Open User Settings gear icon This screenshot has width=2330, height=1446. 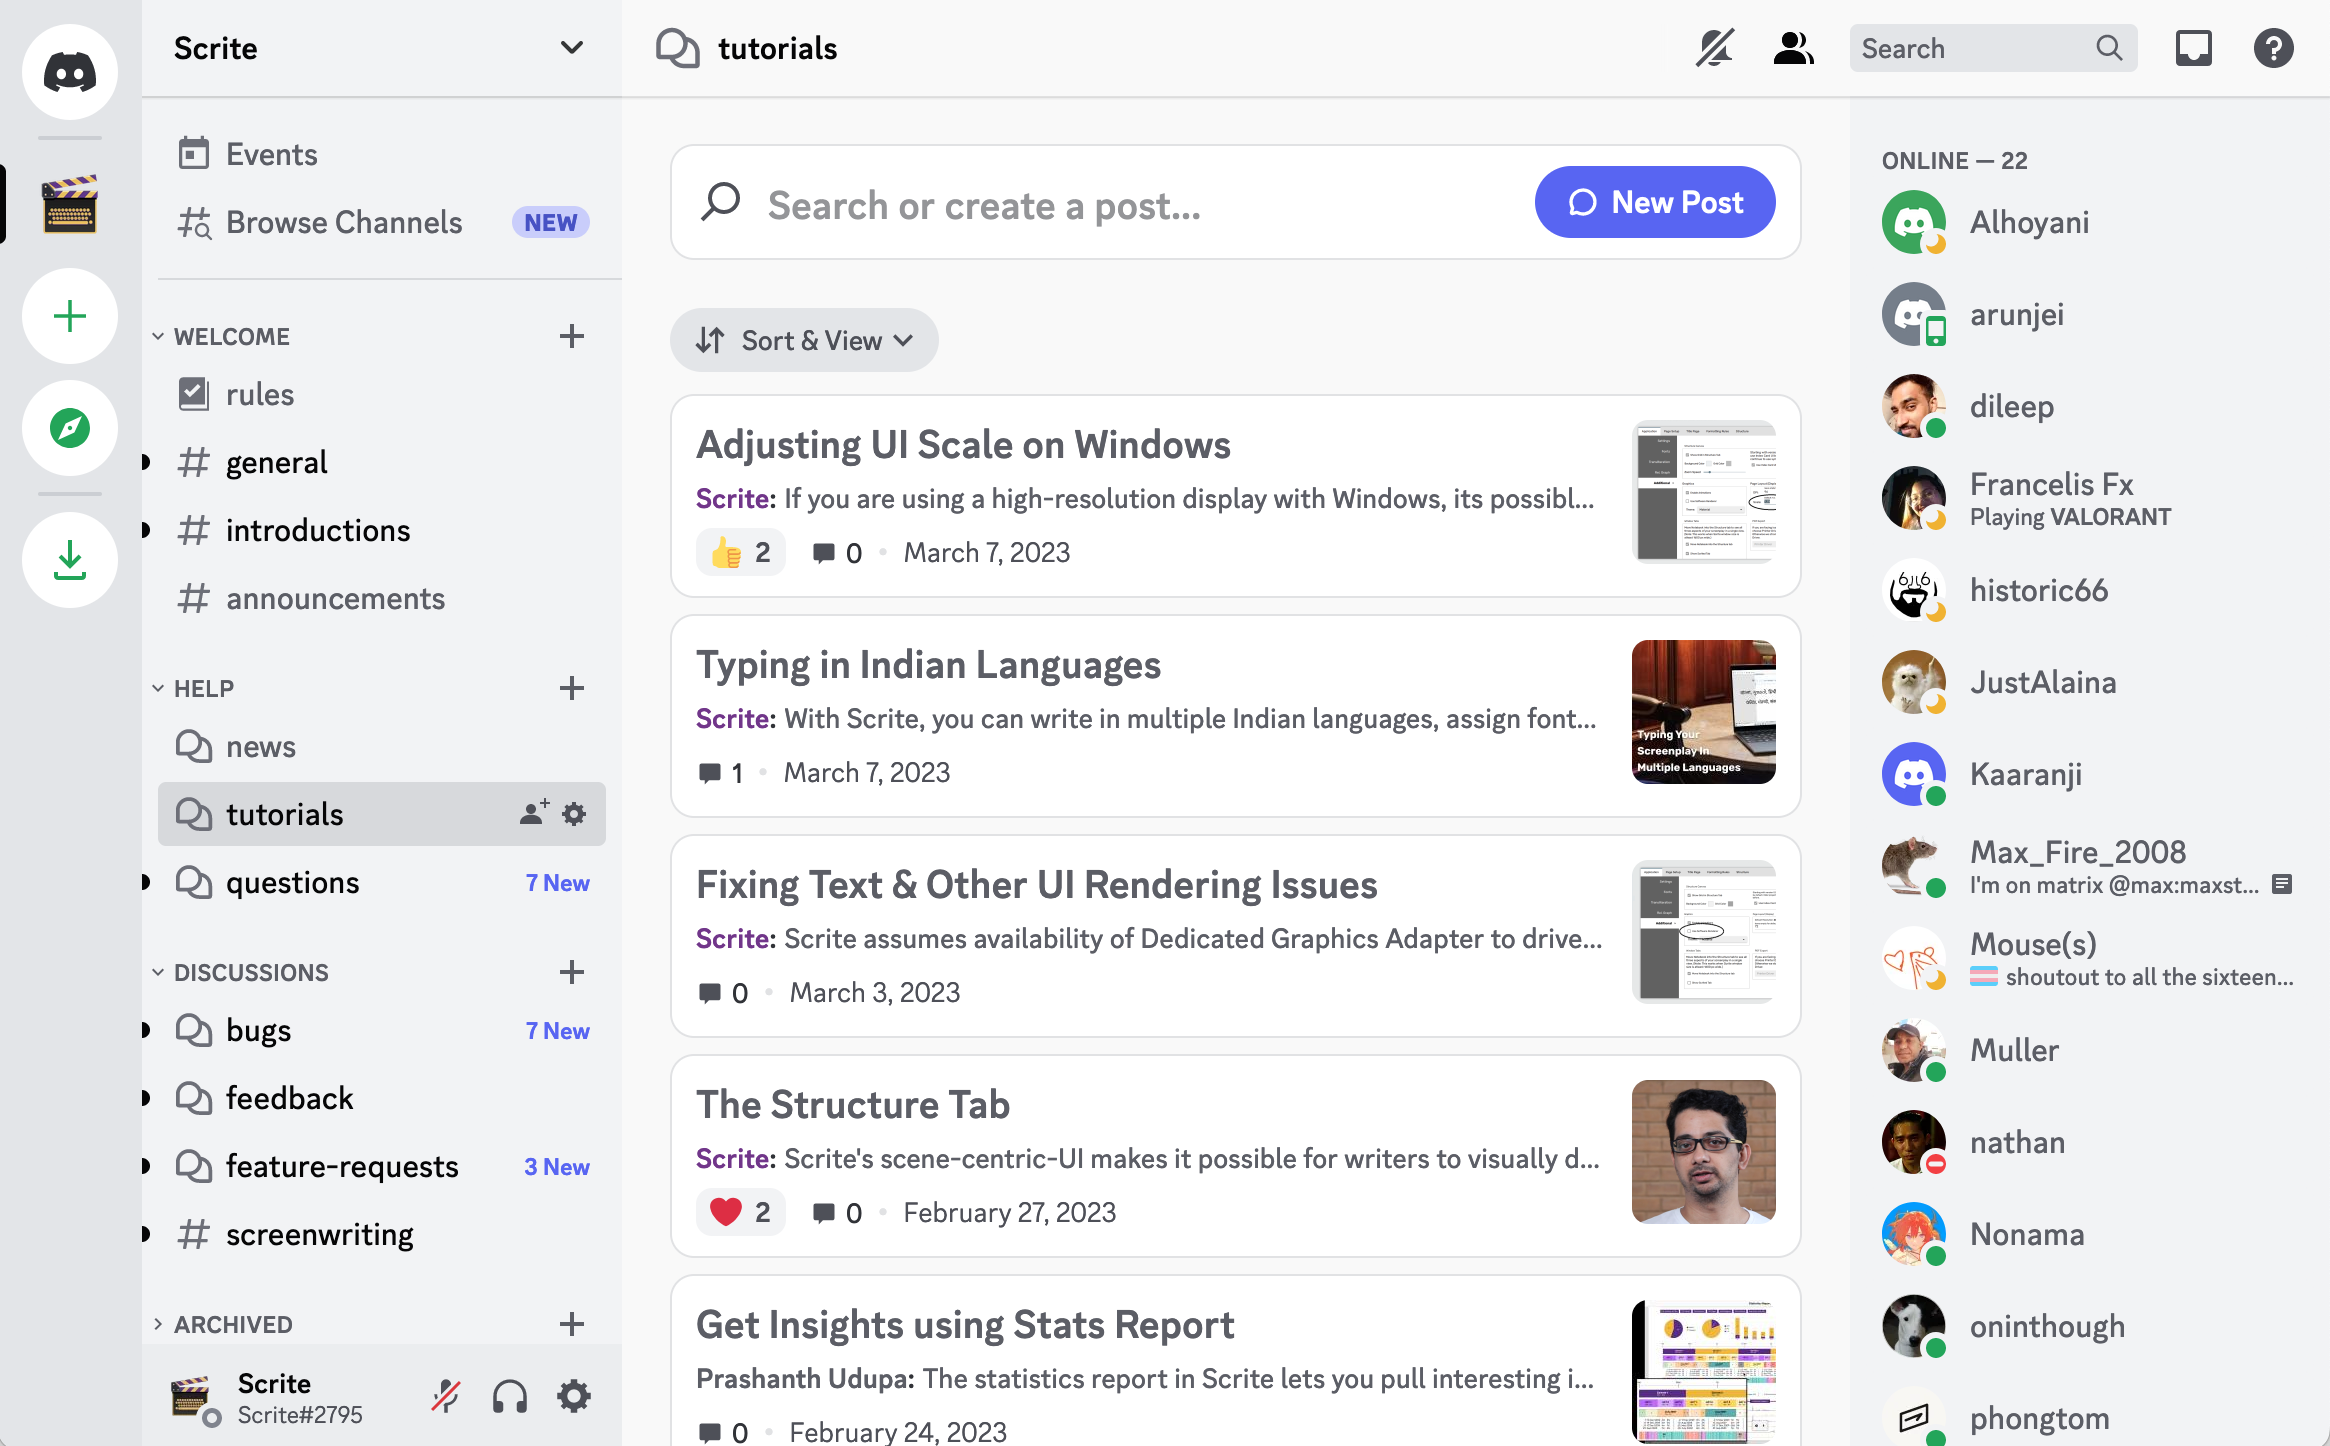(574, 1396)
